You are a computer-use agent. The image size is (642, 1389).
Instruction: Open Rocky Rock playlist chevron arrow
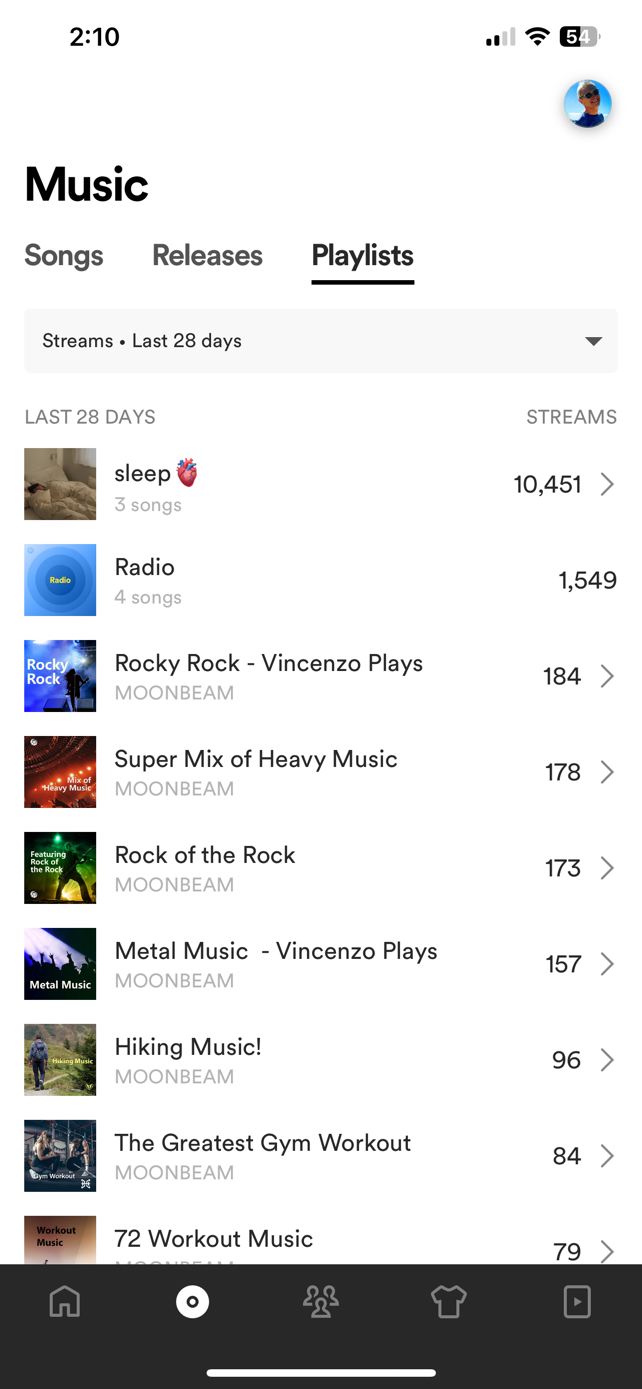click(607, 677)
